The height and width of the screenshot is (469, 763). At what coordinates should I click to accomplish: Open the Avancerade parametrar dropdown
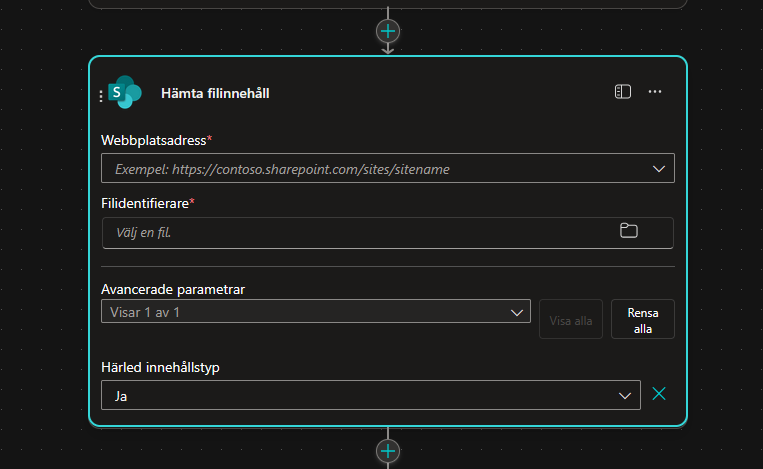[x=316, y=311]
